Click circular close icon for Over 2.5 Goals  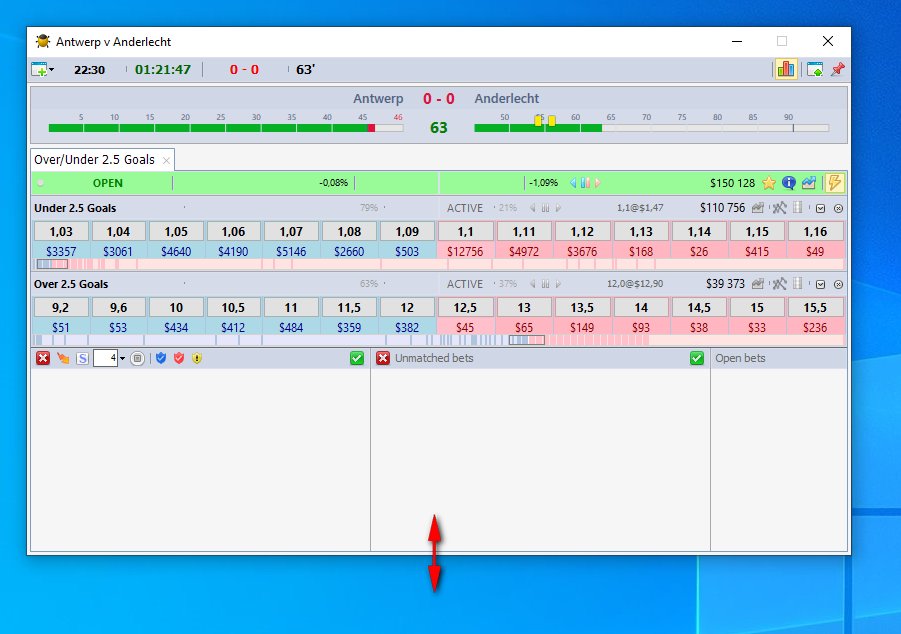pos(838,285)
